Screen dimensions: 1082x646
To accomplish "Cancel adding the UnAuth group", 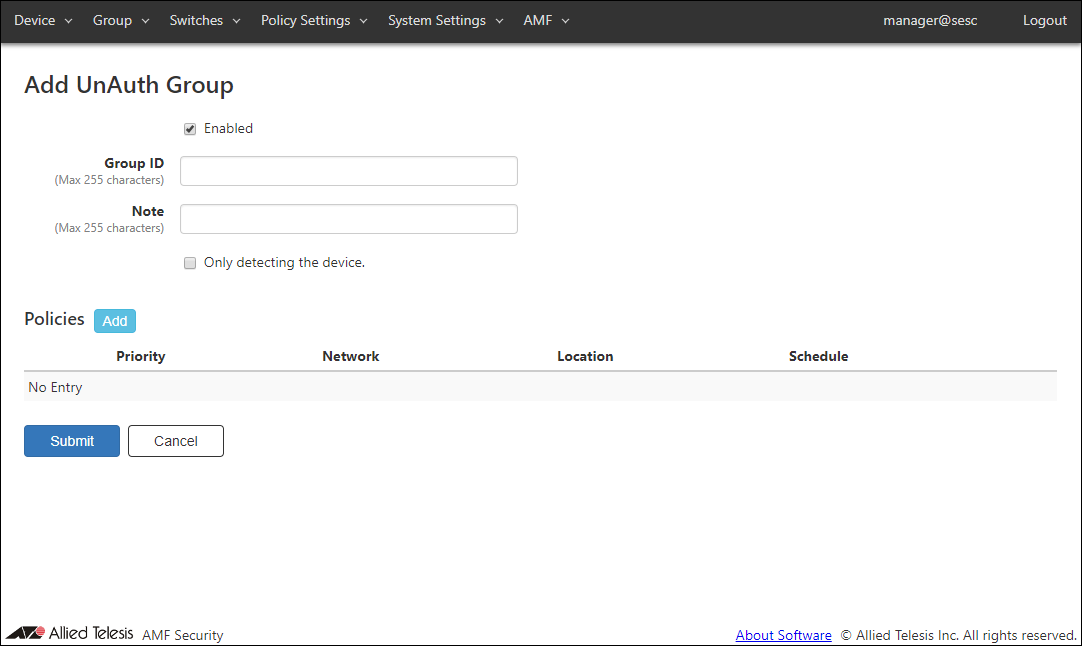I will pos(175,441).
